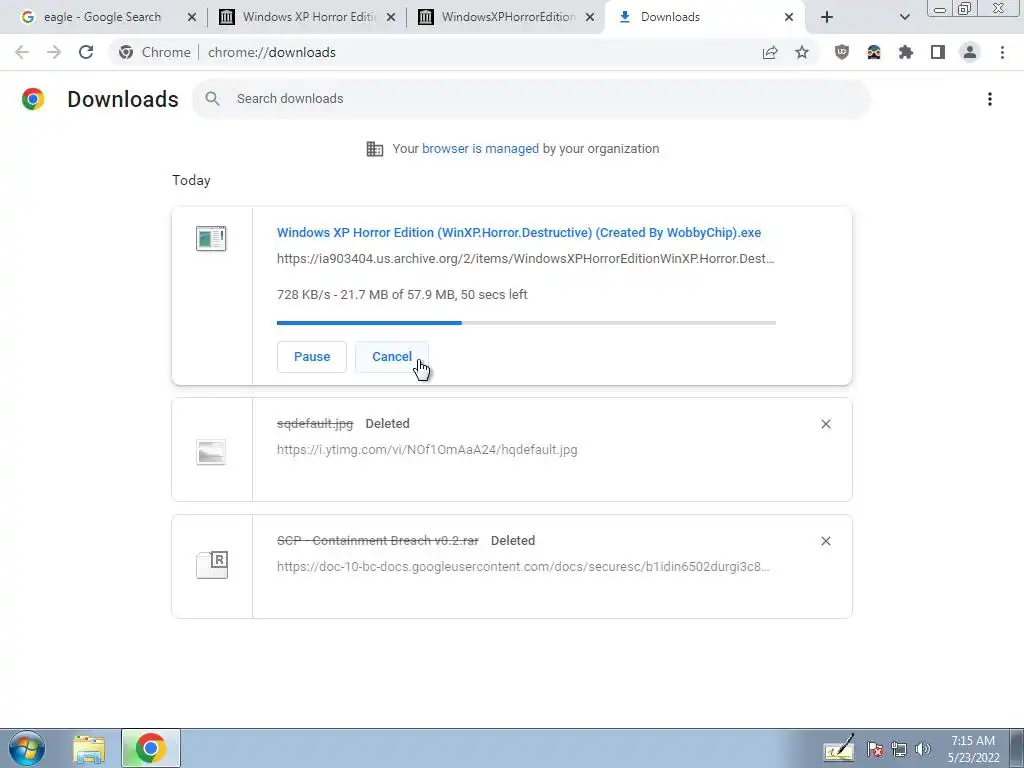
Task: Click the download progress bar
Action: point(526,323)
